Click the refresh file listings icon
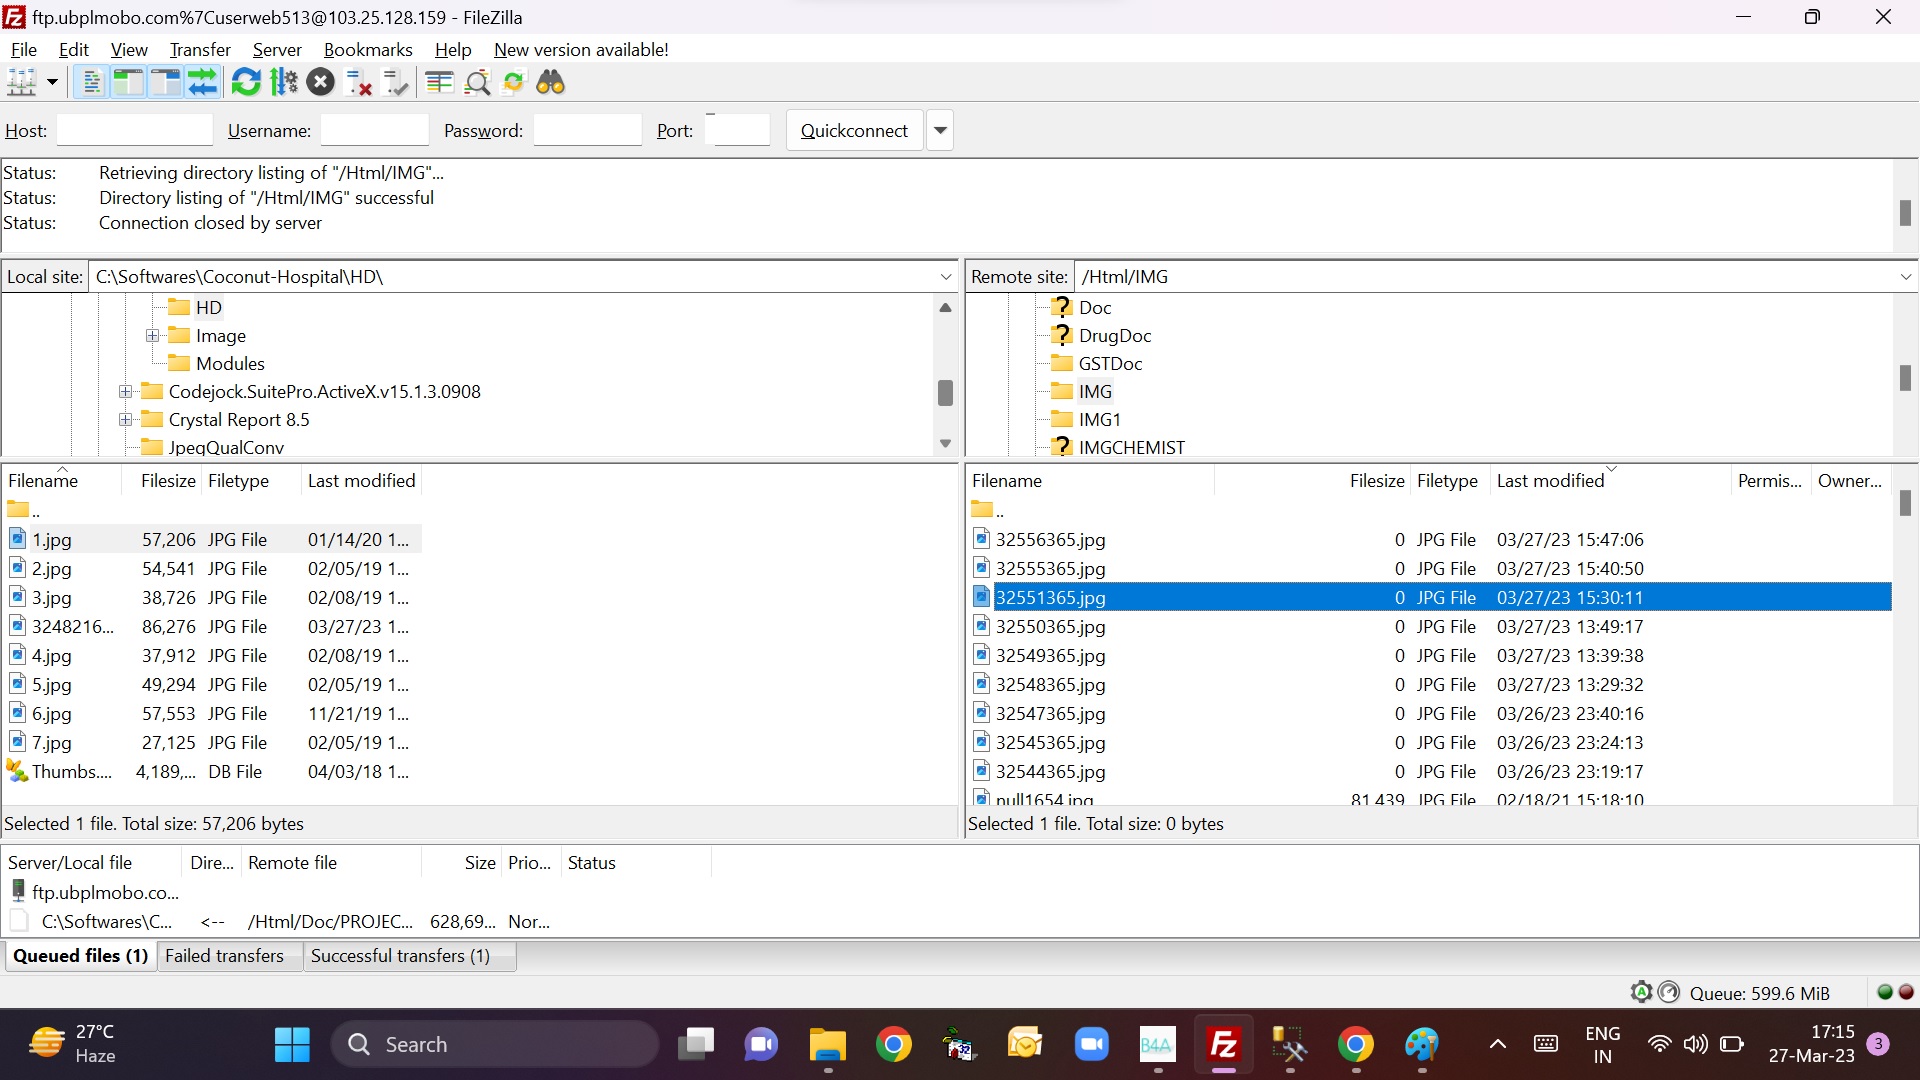This screenshot has width=1920, height=1080. pyautogui.click(x=245, y=83)
